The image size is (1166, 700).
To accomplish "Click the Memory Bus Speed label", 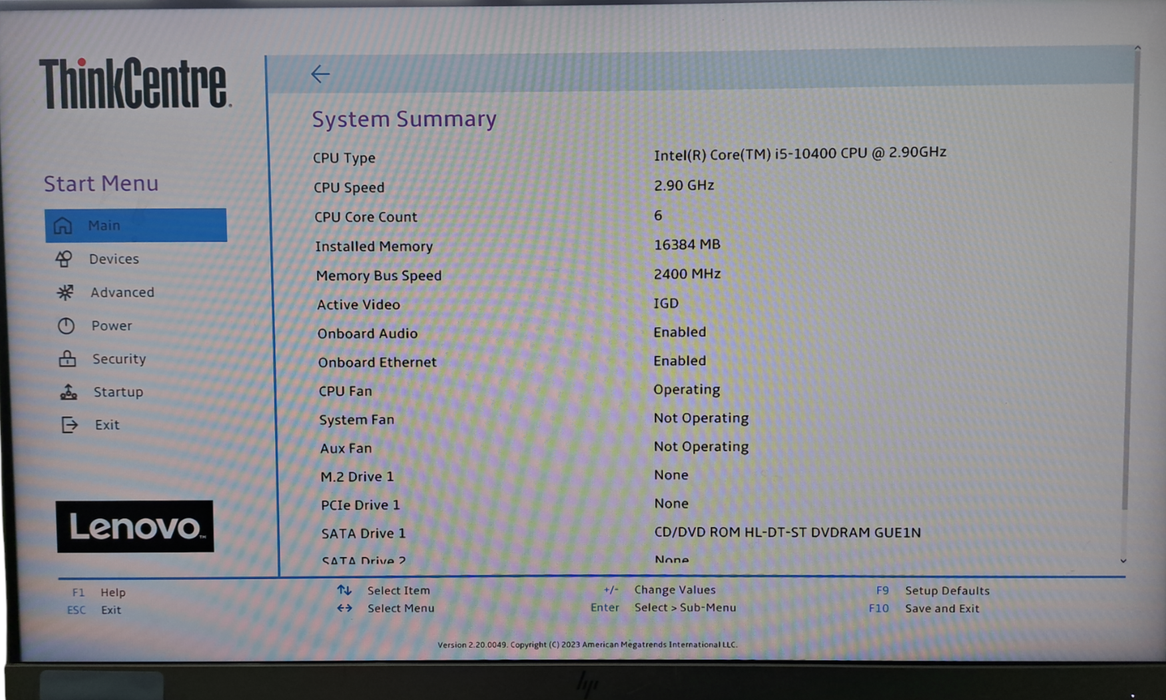I will click(x=379, y=275).
